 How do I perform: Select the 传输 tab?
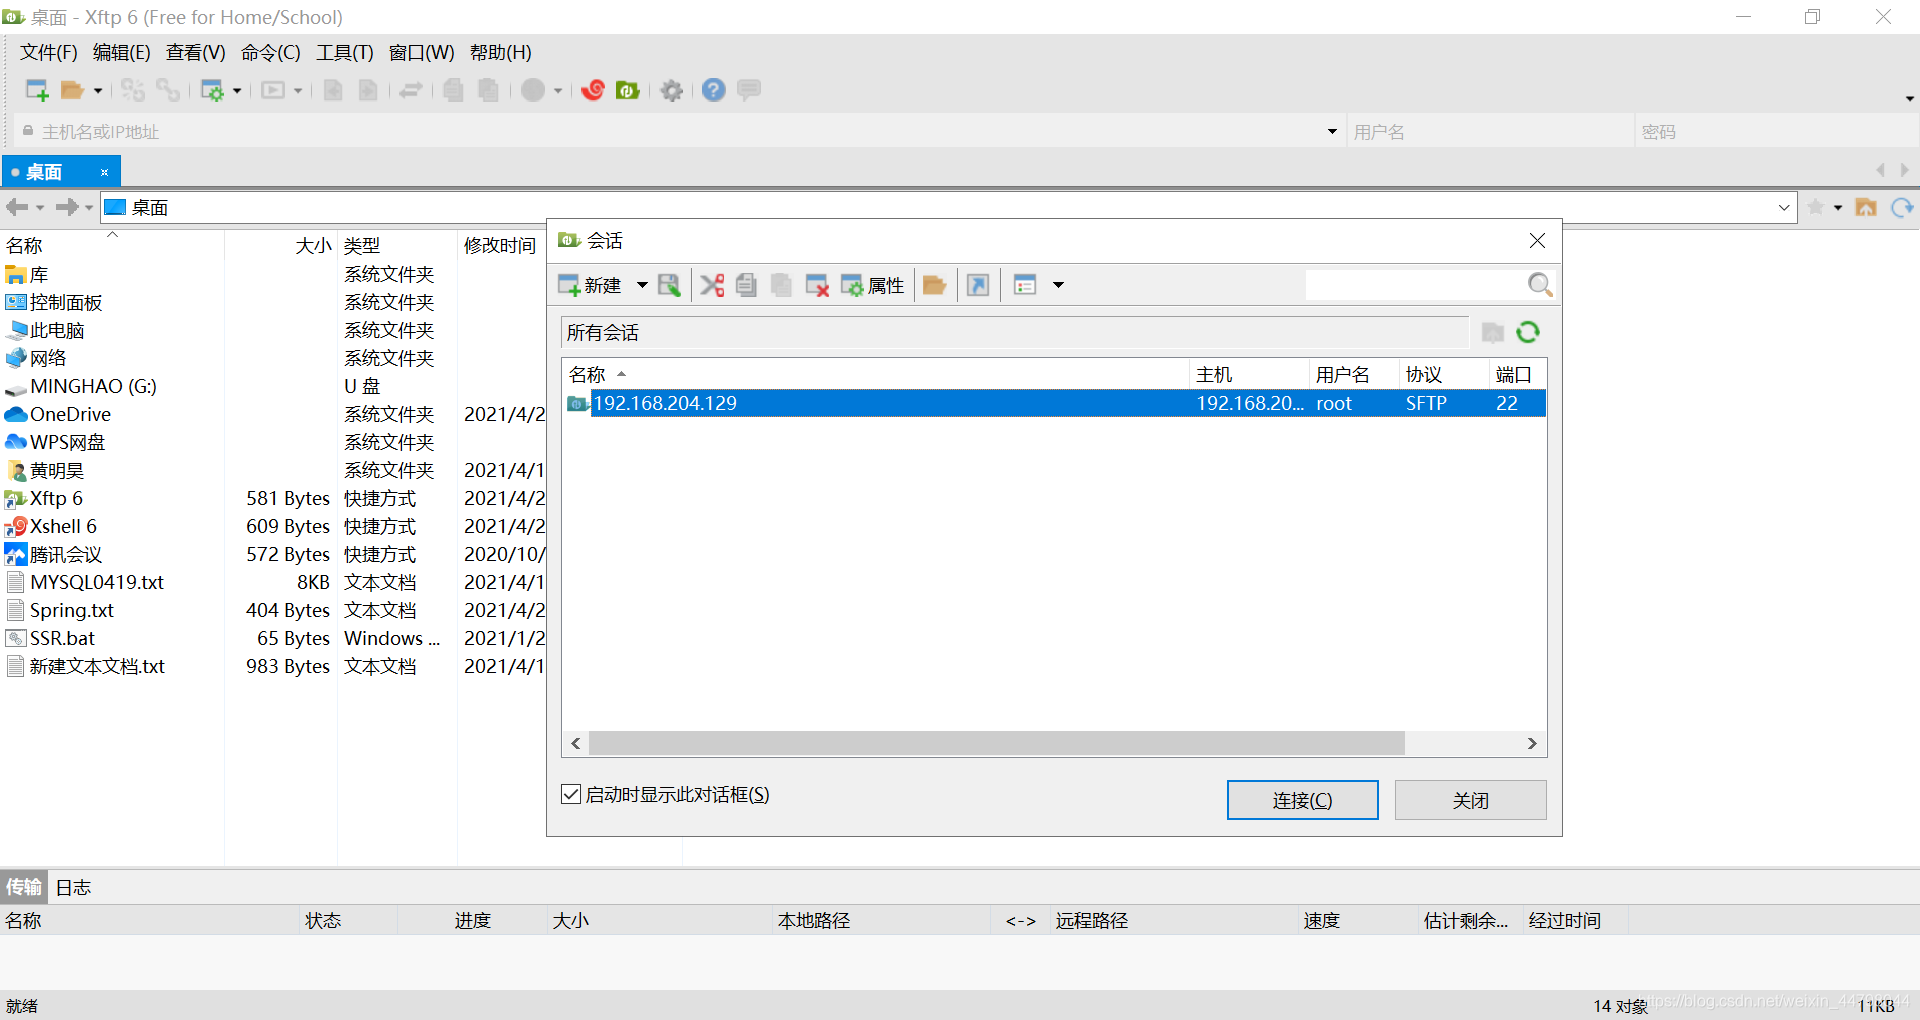[x=24, y=888]
